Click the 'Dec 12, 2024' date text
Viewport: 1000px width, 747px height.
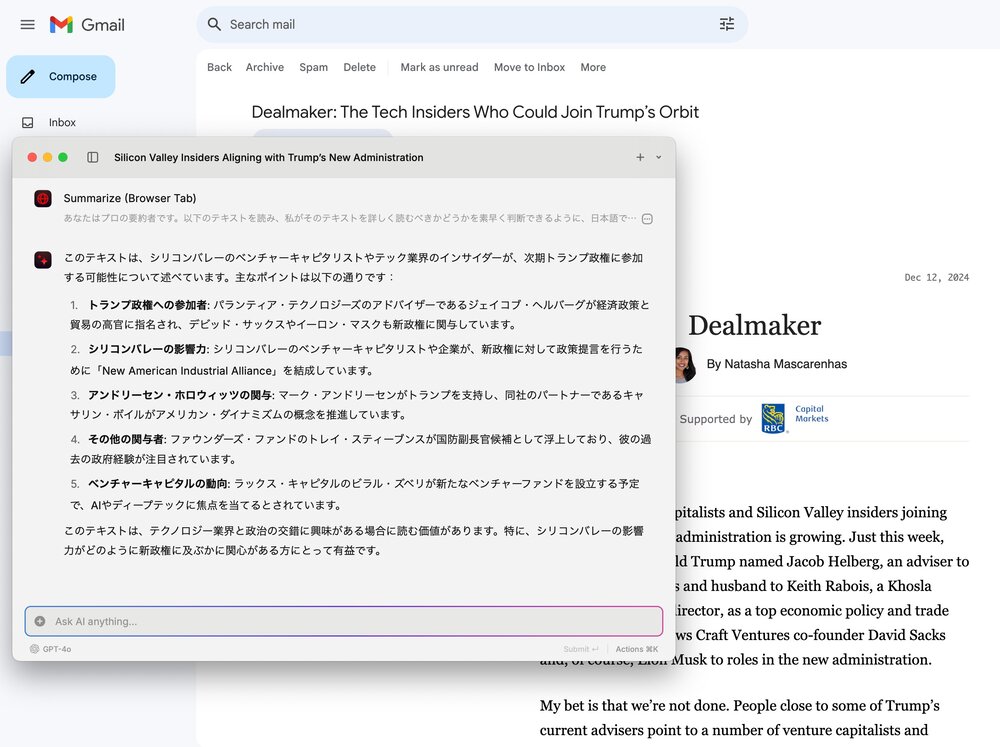coord(936,277)
